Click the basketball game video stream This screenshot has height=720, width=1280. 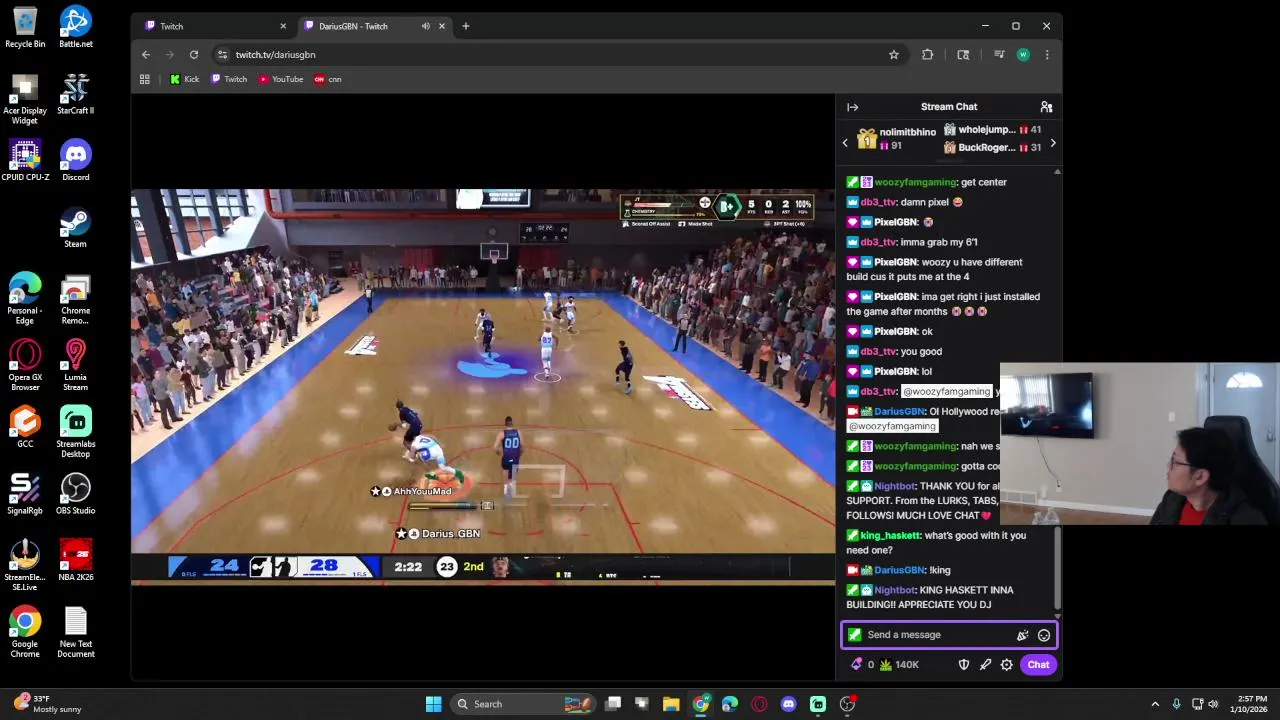coord(483,385)
